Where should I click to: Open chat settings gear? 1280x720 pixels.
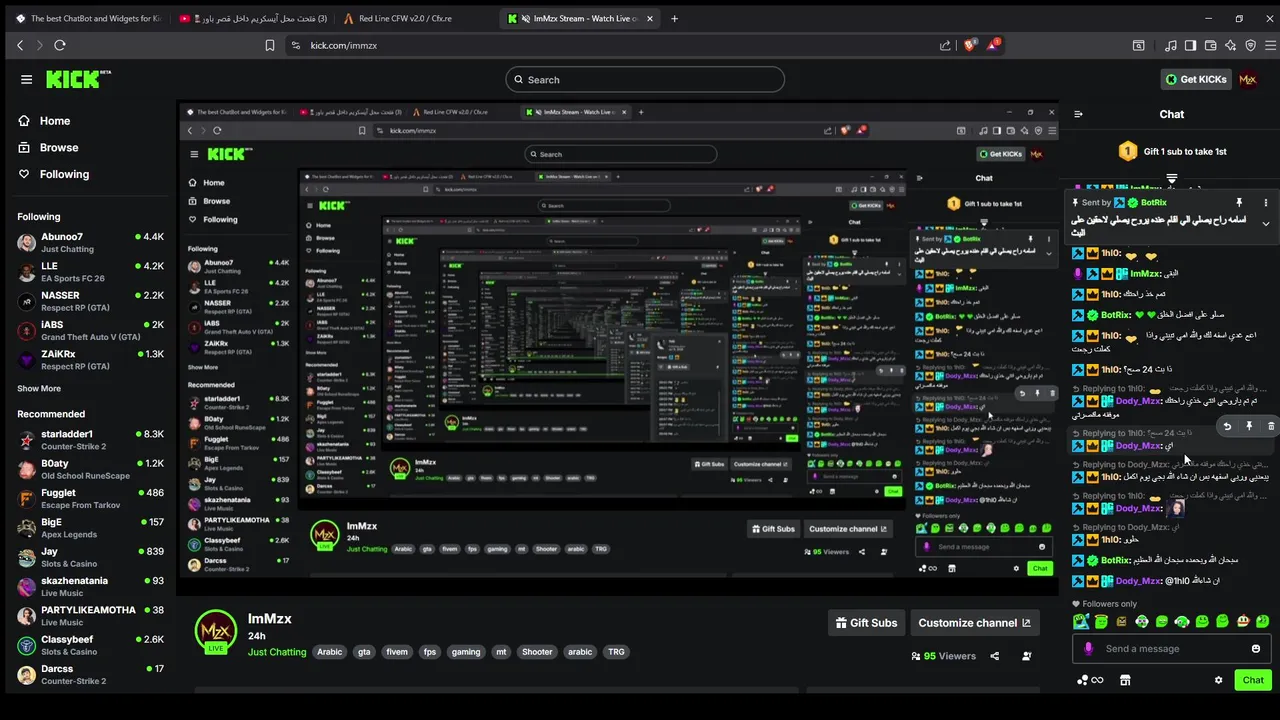(1218, 680)
